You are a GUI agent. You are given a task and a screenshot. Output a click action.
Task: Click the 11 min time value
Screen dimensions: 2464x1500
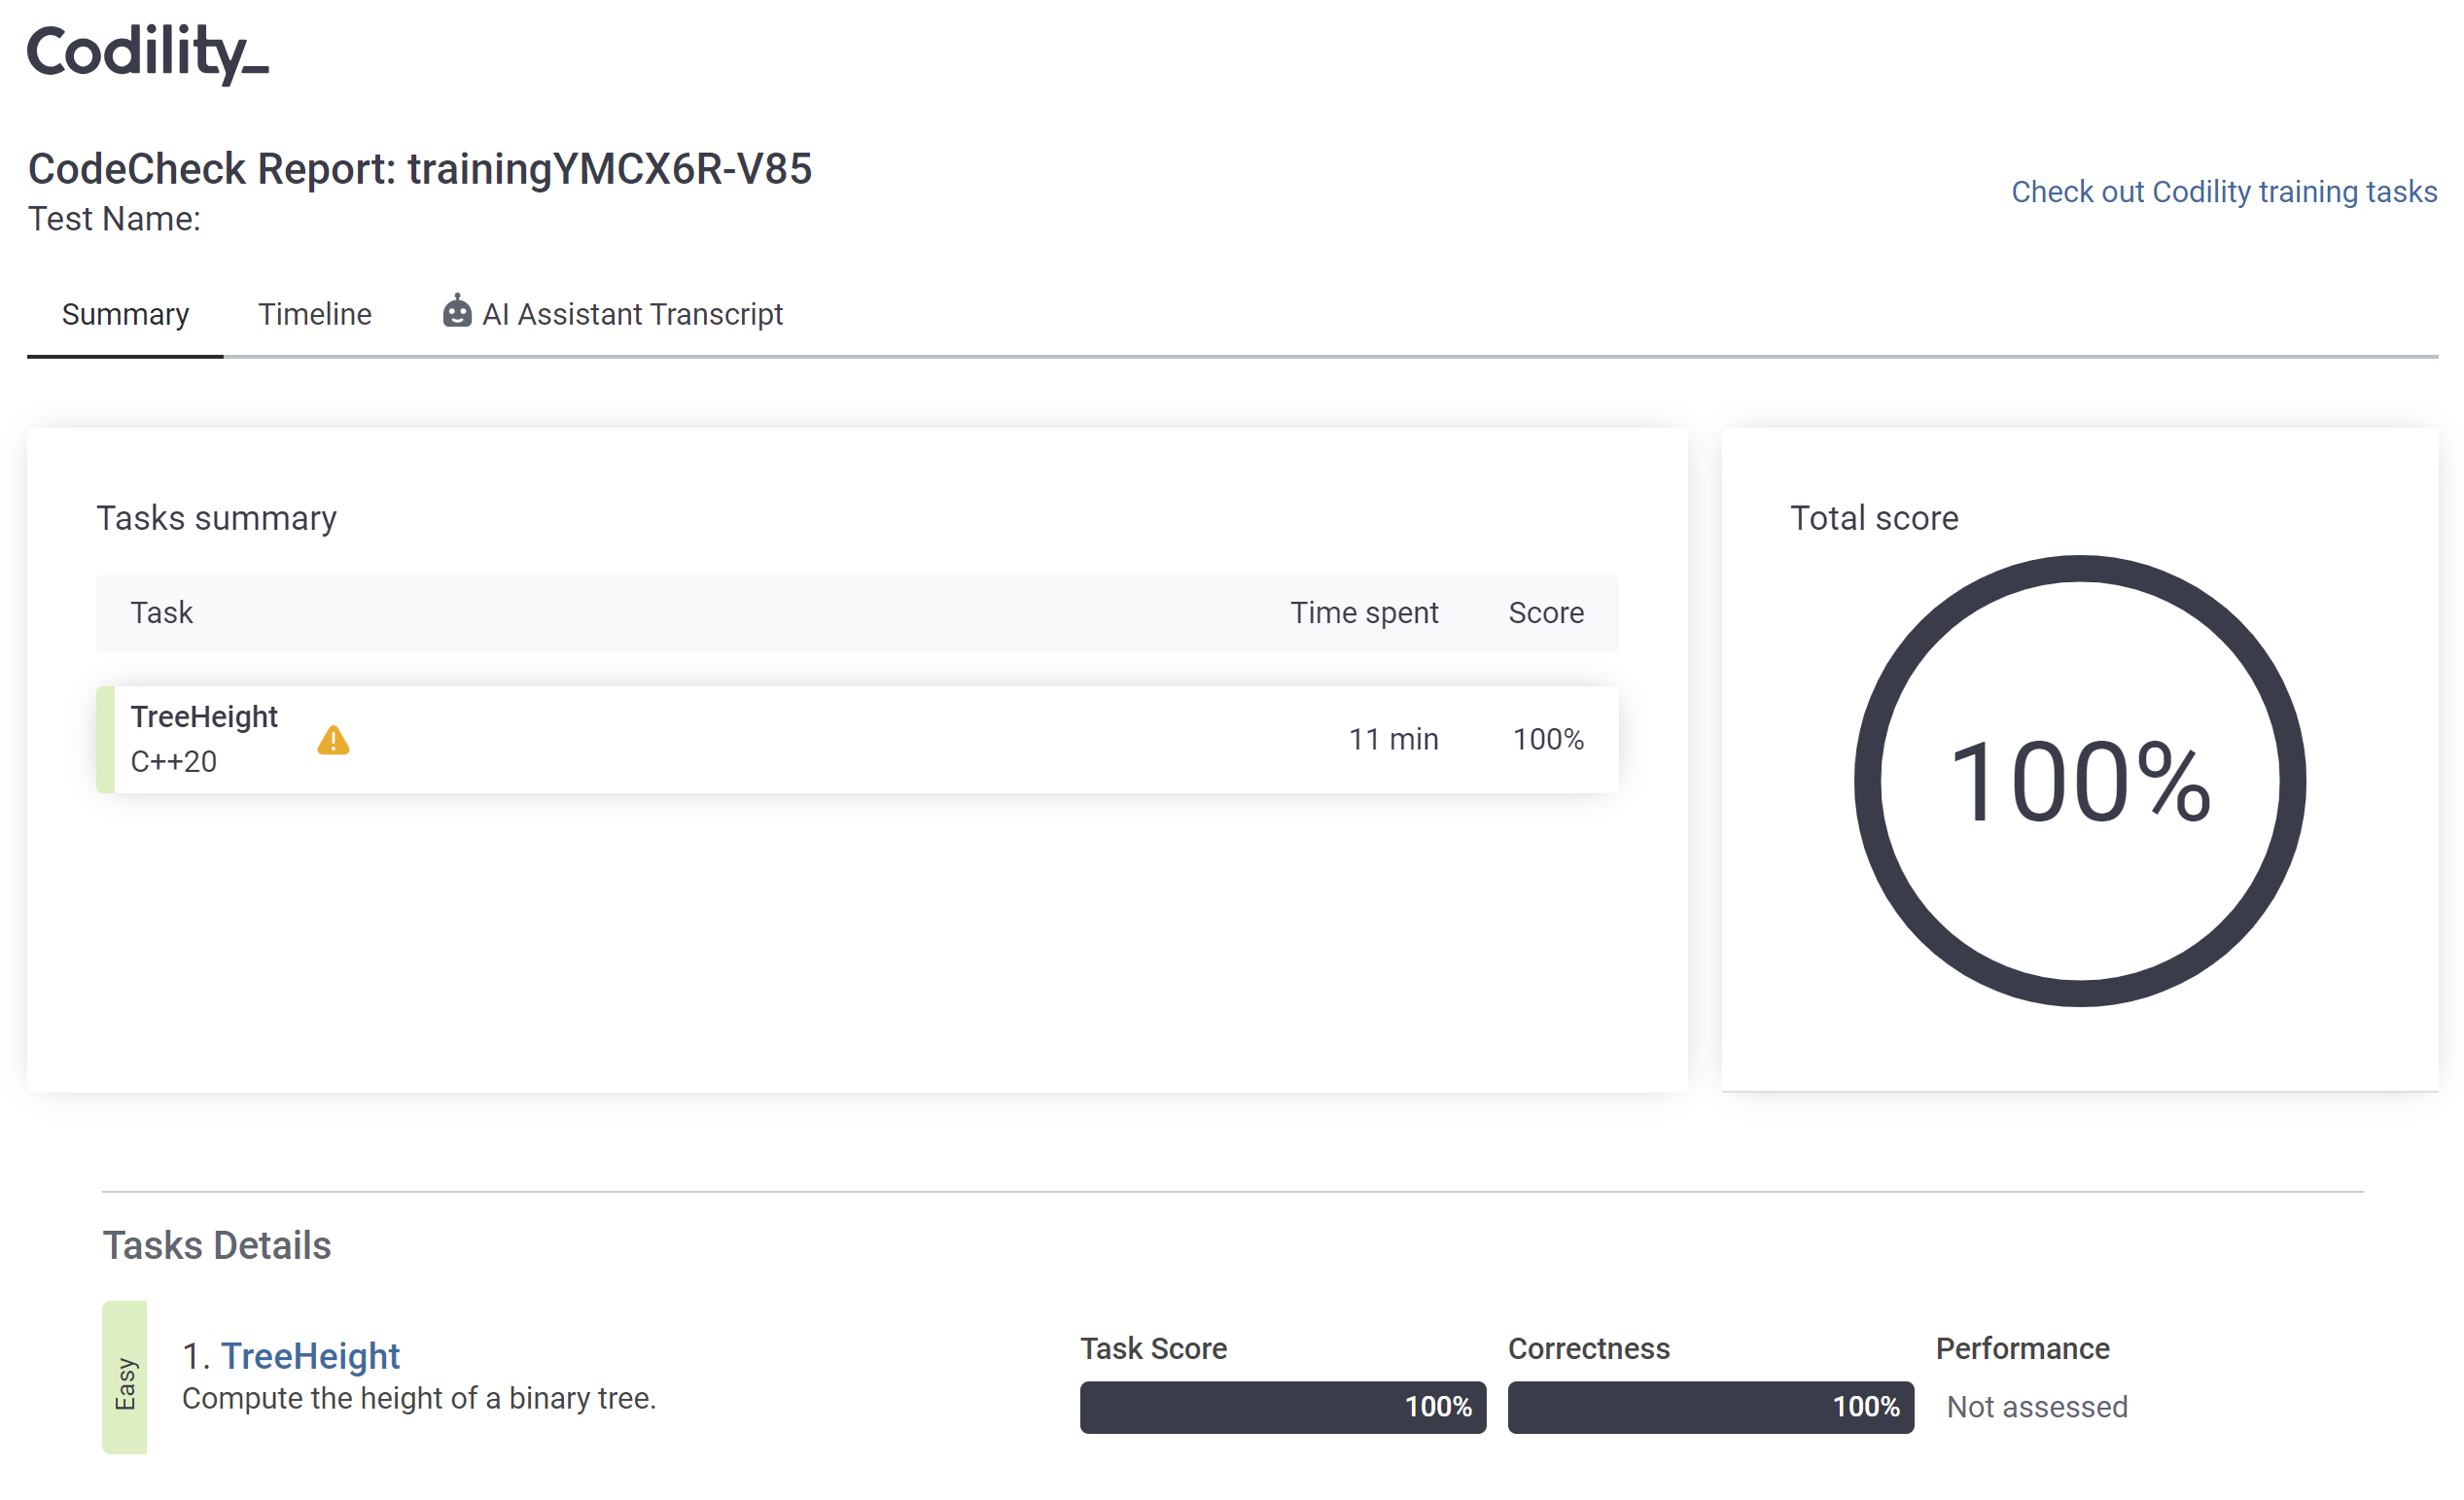pyautogui.click(x=1393, y=740)
